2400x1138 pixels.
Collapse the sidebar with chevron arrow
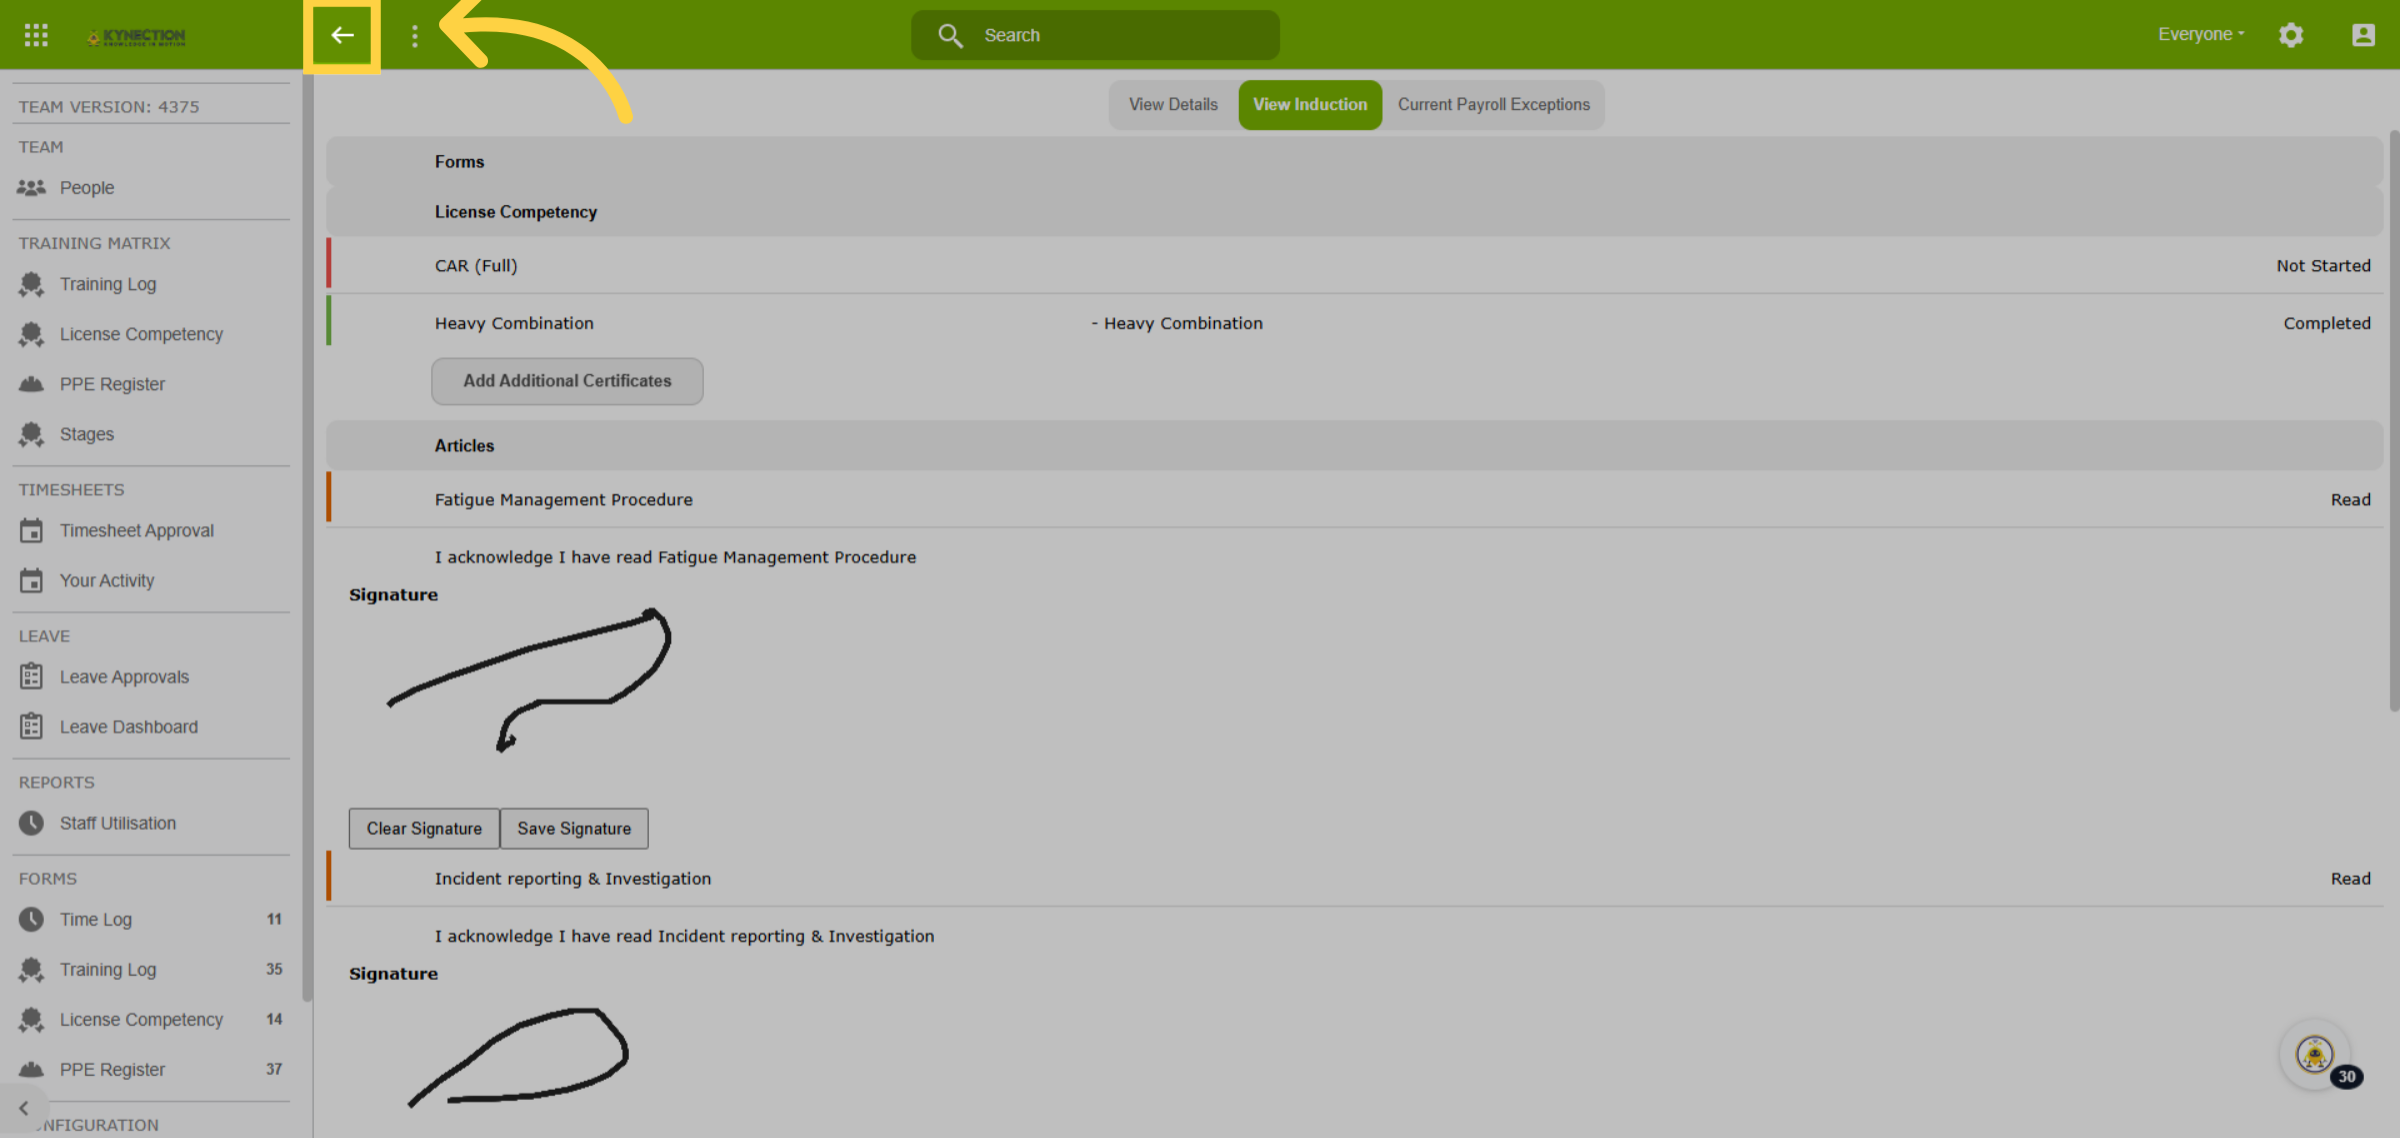24,1108
